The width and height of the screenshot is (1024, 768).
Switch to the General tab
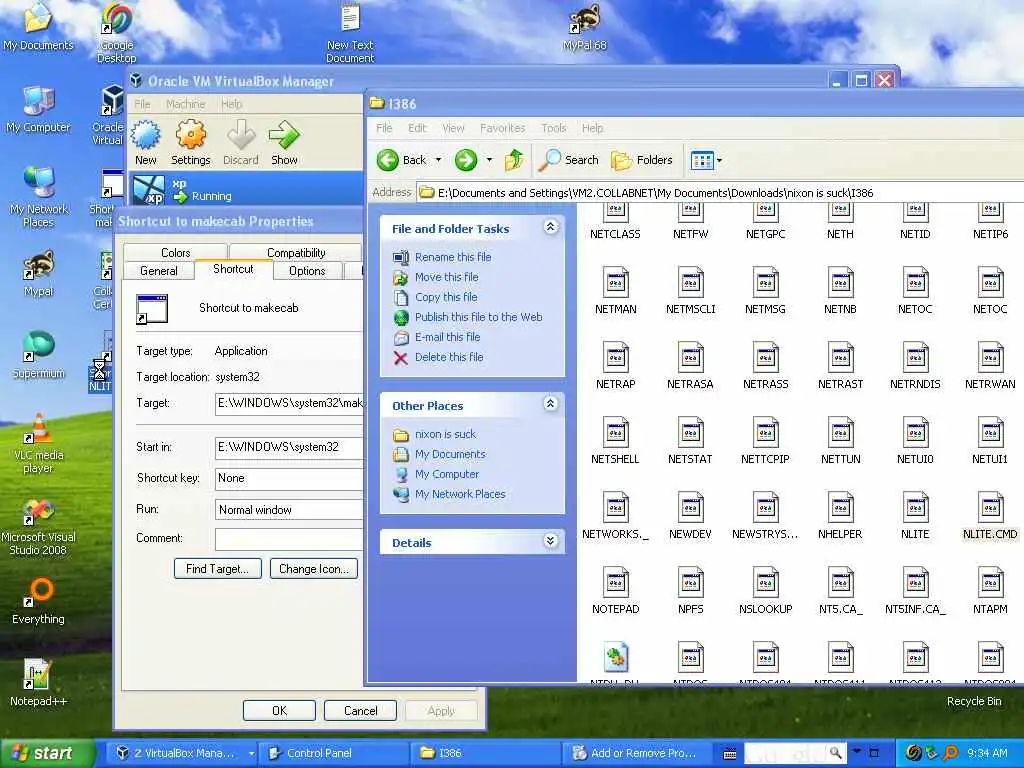[x=159, y=270]
